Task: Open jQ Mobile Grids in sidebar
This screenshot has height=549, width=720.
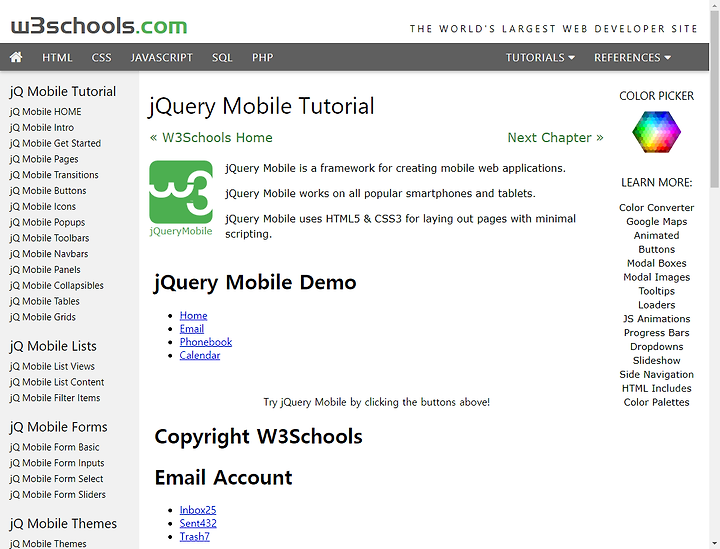Action: tap(43, 317)
